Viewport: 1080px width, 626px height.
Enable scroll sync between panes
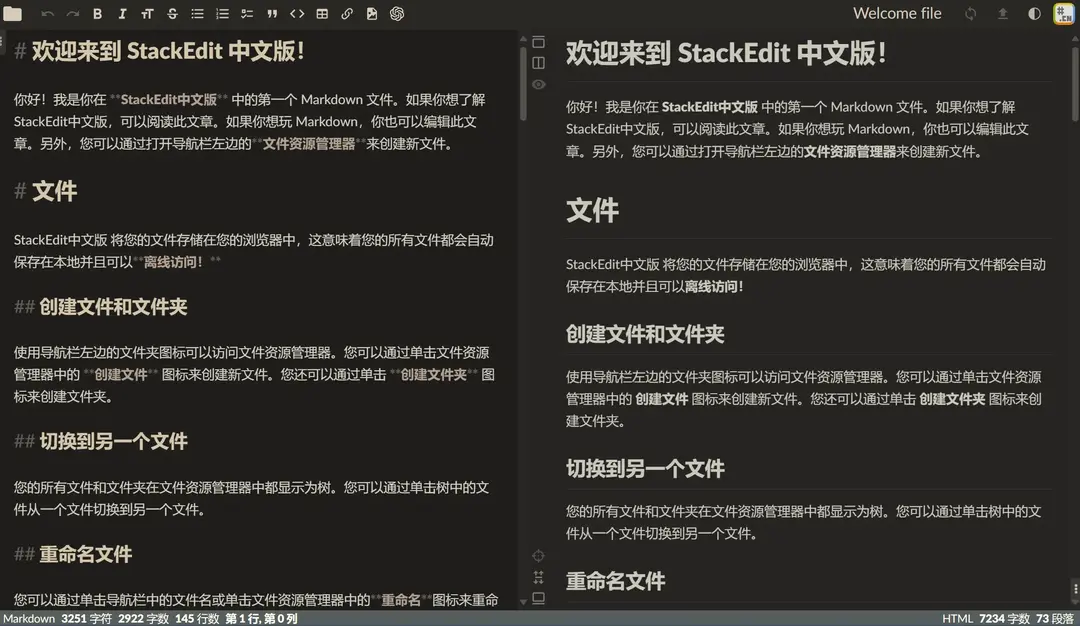pos(538,578)
